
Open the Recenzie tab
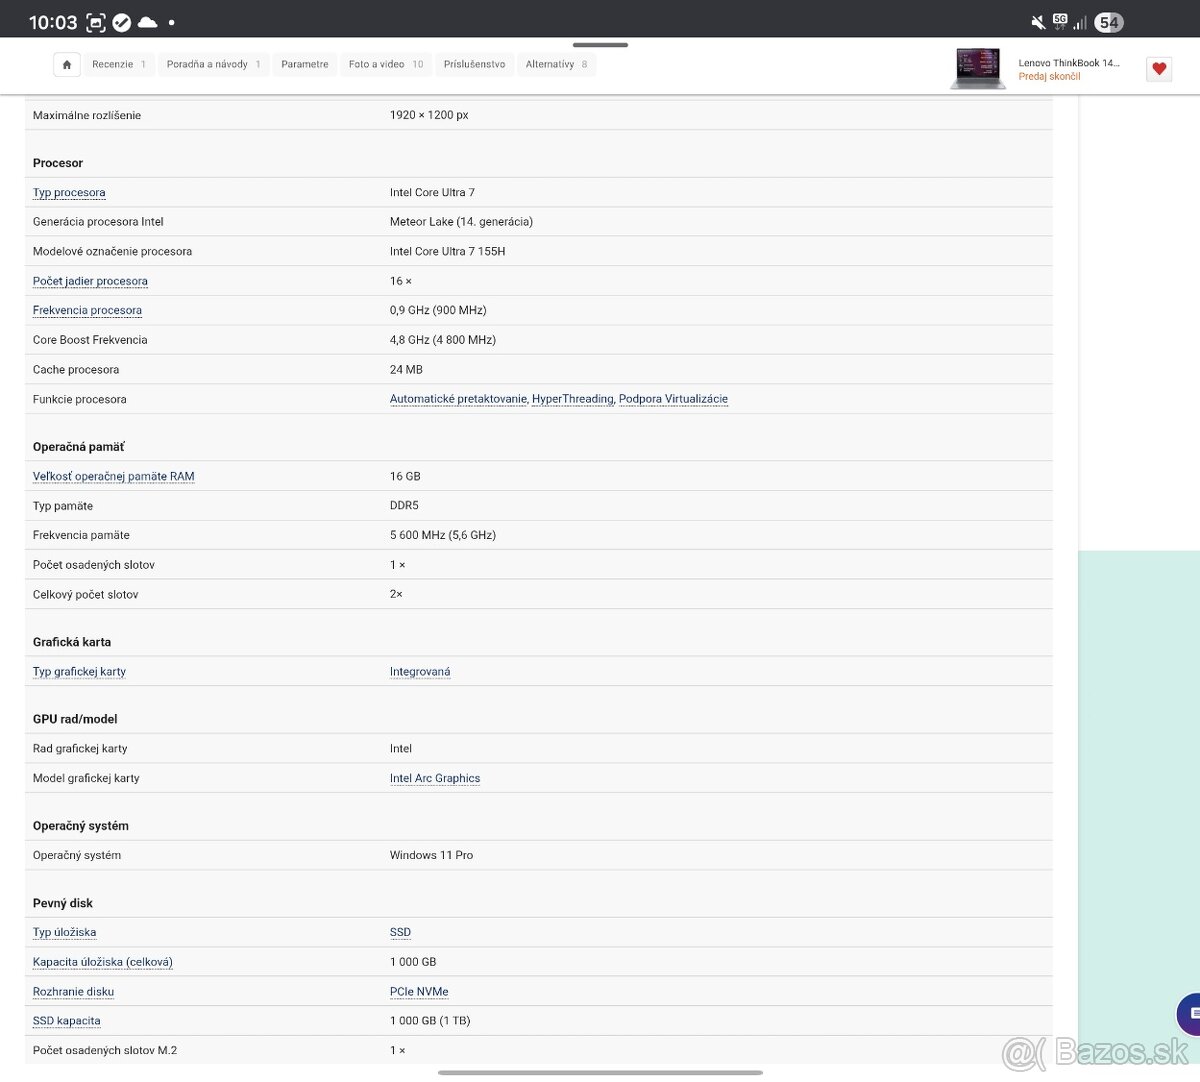click(x=118, y=64)
